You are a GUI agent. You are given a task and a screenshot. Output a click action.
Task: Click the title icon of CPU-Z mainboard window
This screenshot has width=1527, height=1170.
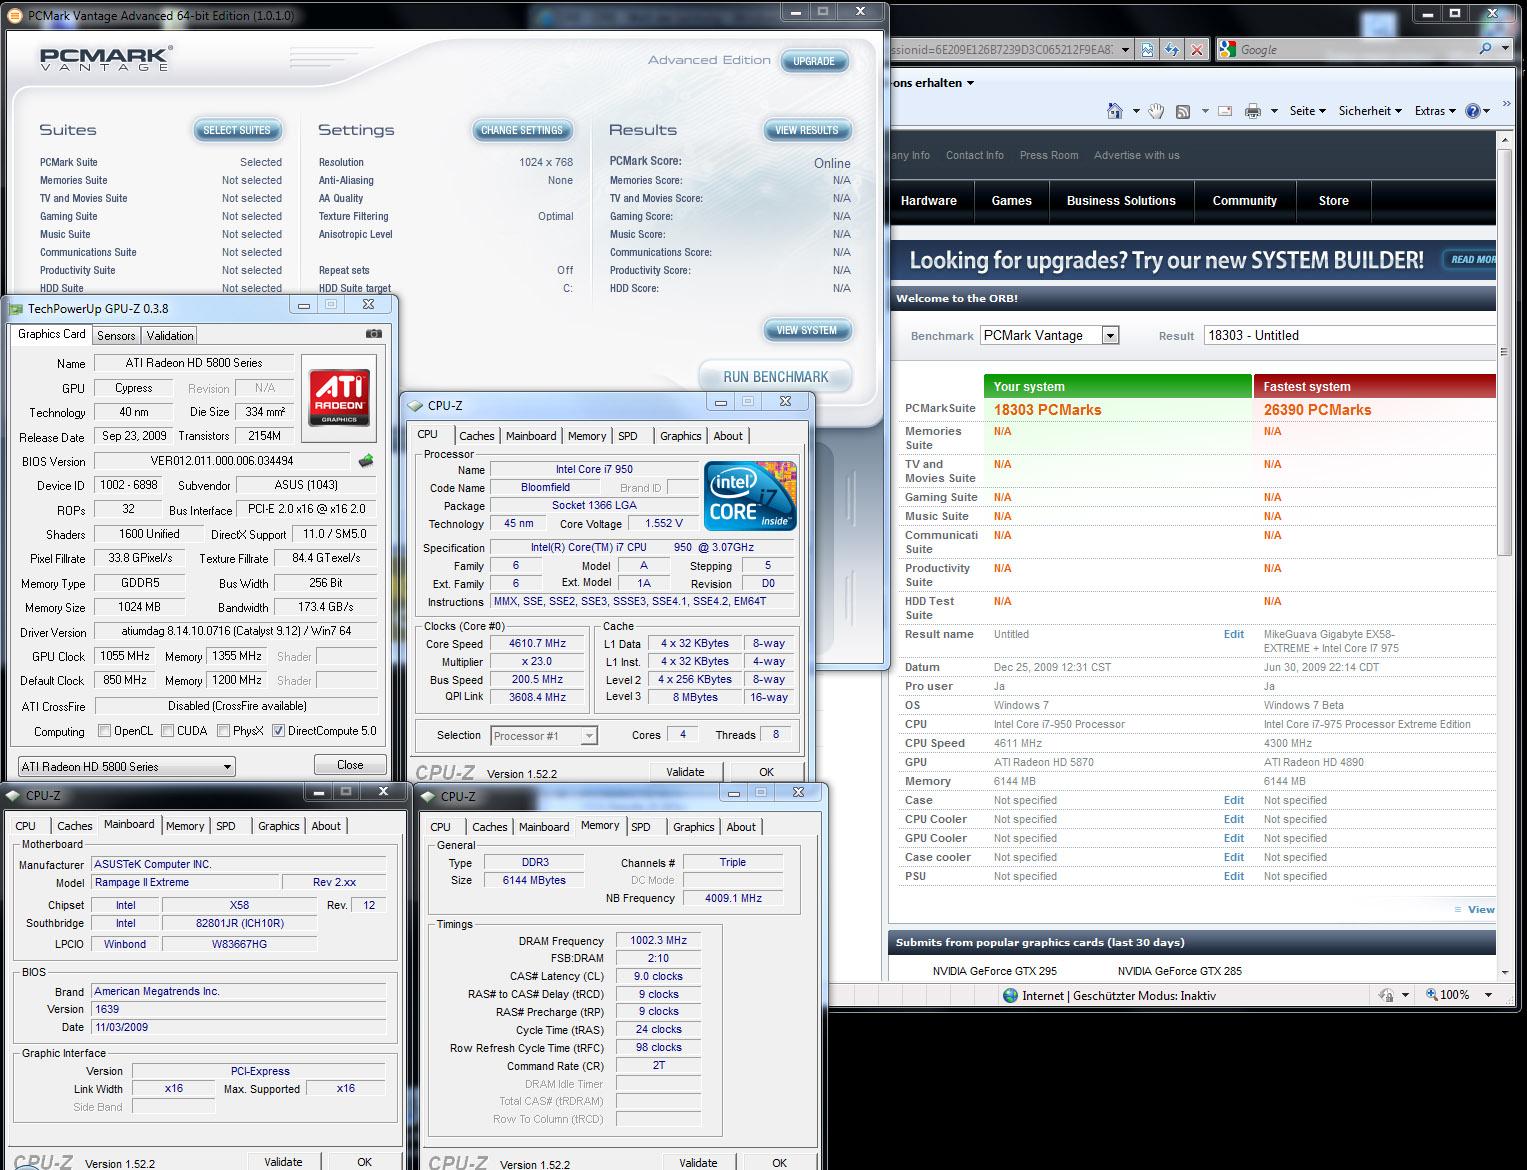[13, 796]
